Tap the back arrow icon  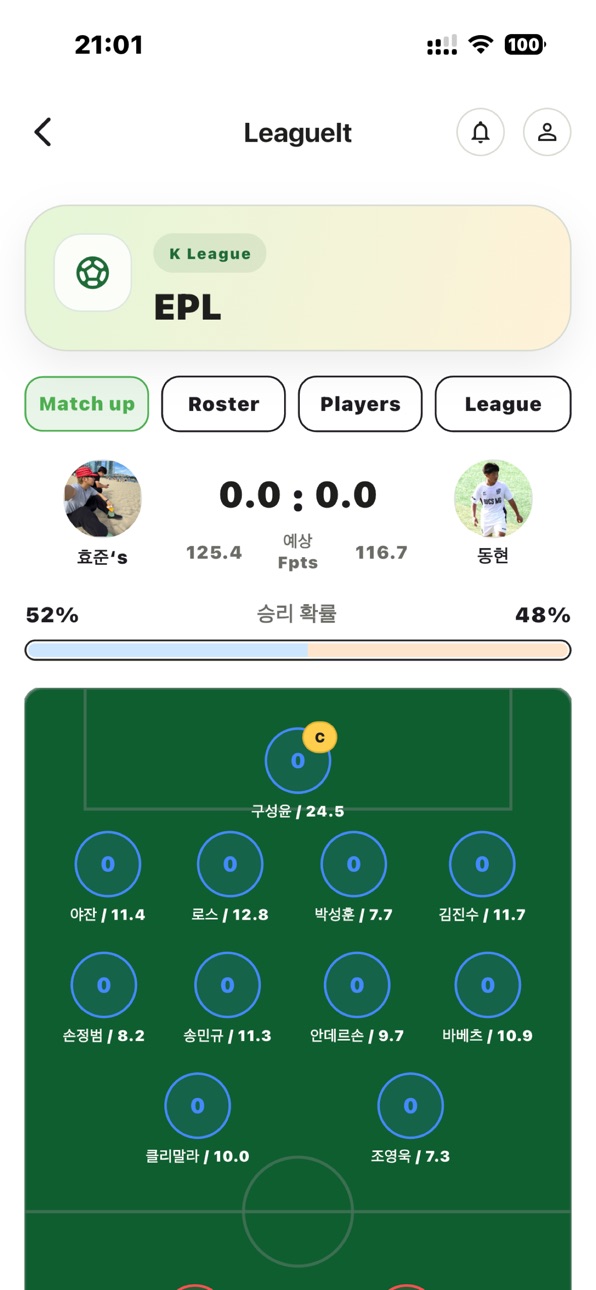pos(42,132)
